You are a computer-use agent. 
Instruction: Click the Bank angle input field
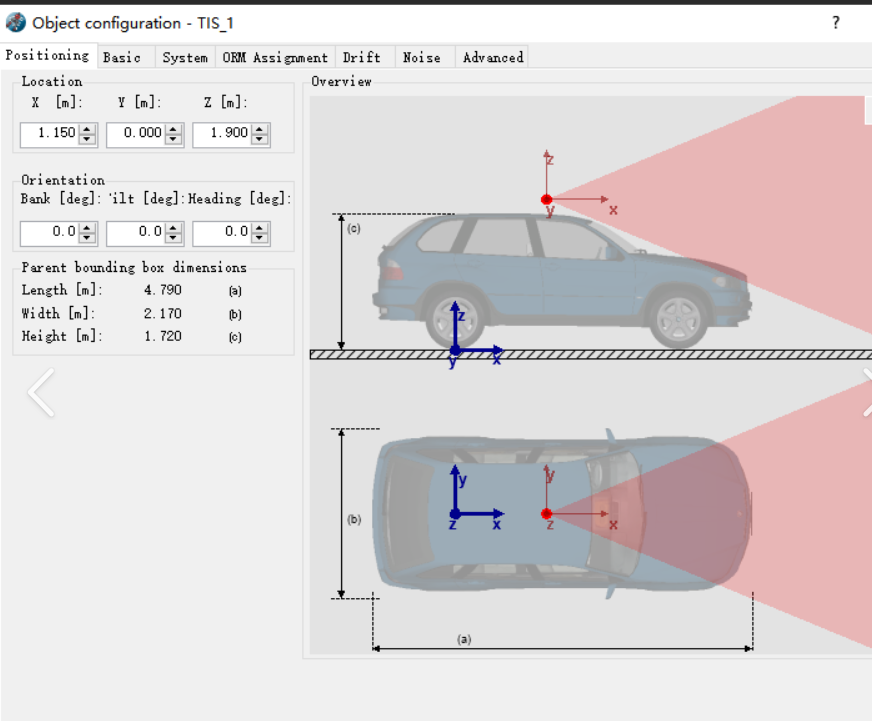tap(49, 233)
